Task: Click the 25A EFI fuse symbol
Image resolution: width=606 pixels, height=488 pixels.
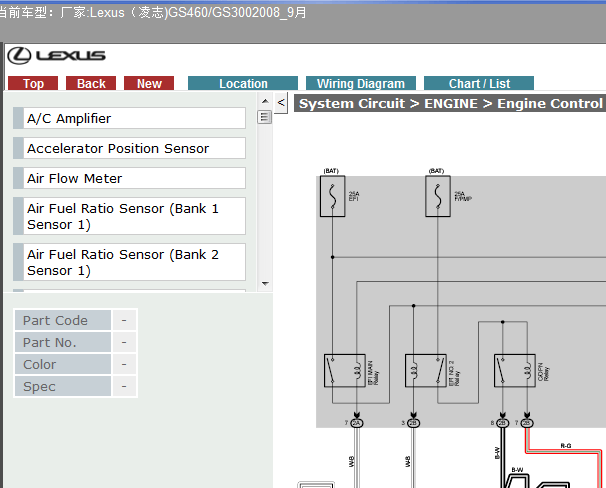Action: pos(333,196)
